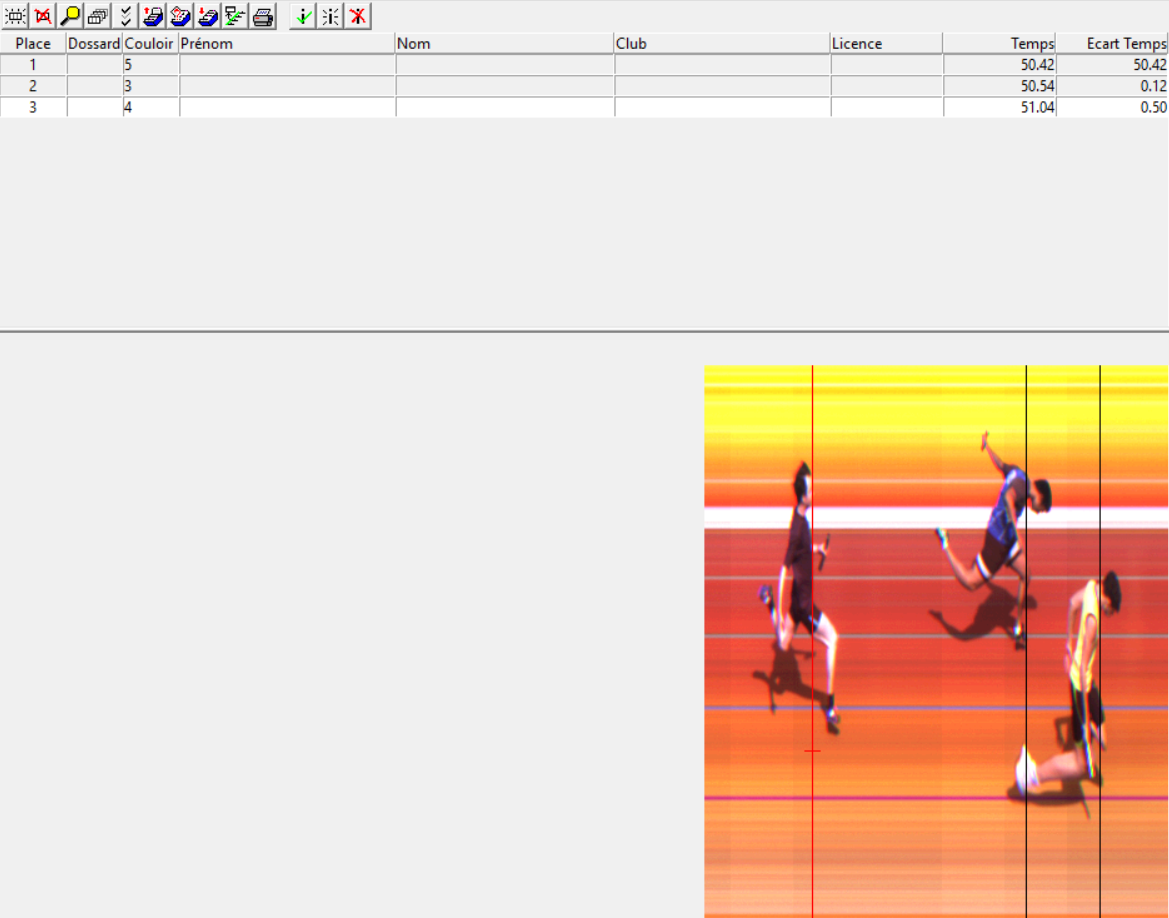Click the card file icon with question mark
The width and height of the screenshot is (1169, 918).
coord(180,16)
